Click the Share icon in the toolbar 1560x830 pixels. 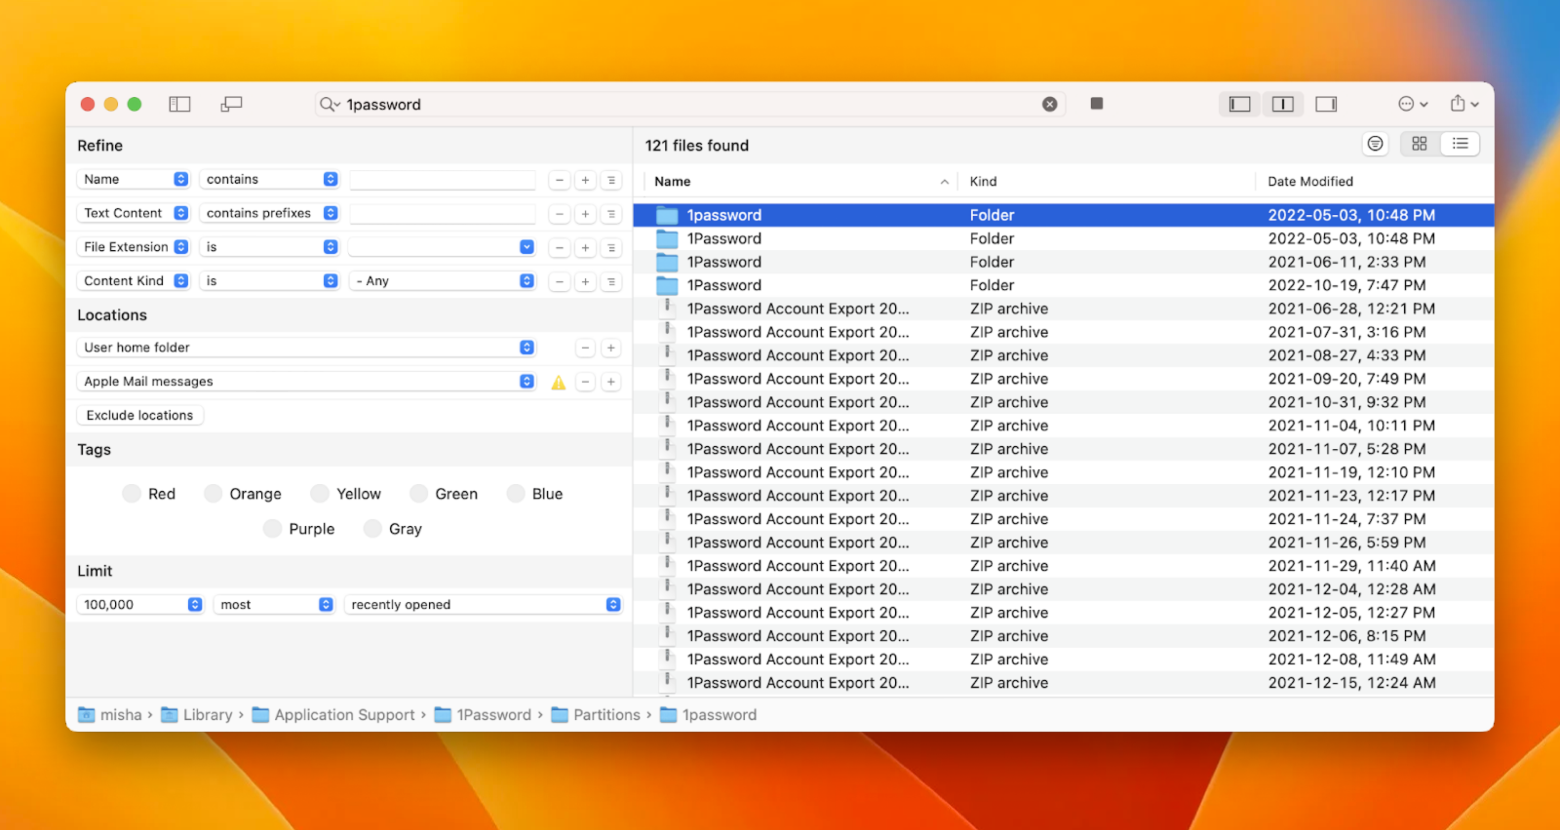pyautogui.click(x=1460, y=103)
